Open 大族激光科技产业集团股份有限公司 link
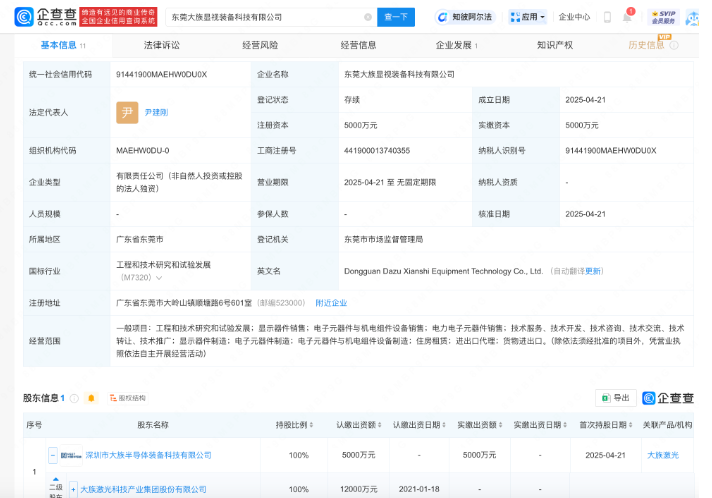This screenshot has width=712, height=498. click(143, 489)
